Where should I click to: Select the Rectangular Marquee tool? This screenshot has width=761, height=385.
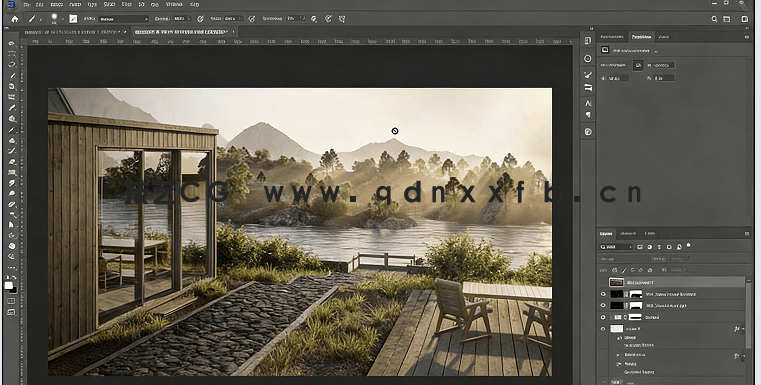pos(12,54)
